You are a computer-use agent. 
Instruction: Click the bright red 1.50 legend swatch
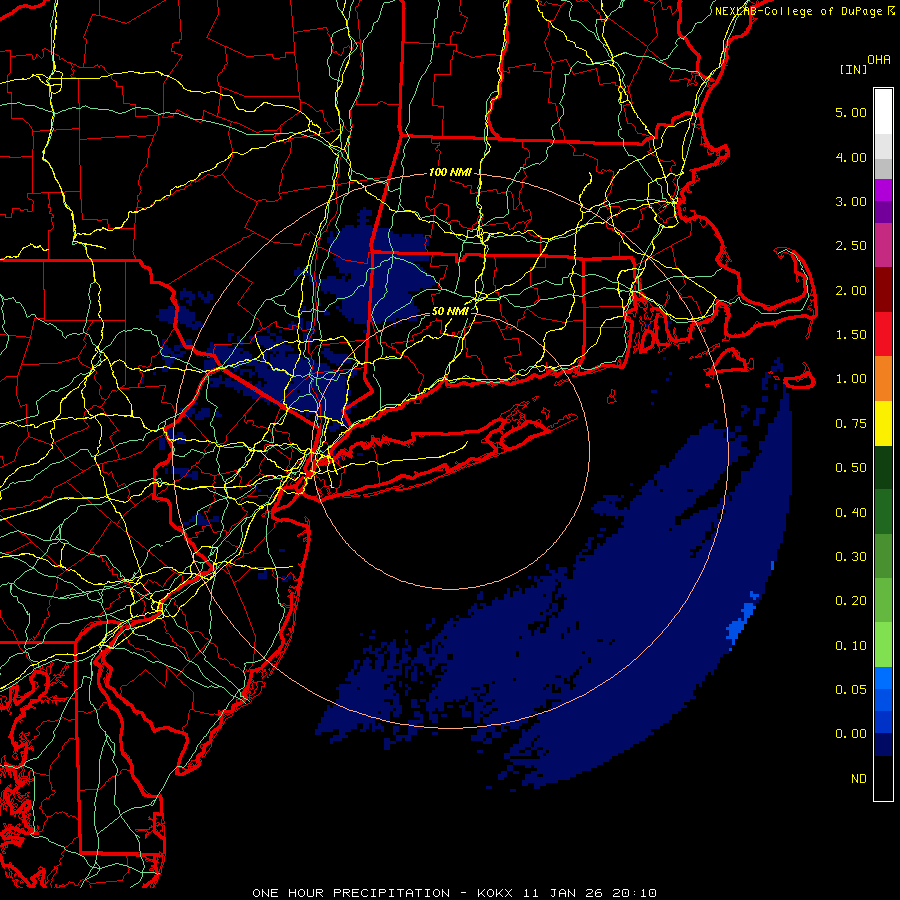[883, 334]
